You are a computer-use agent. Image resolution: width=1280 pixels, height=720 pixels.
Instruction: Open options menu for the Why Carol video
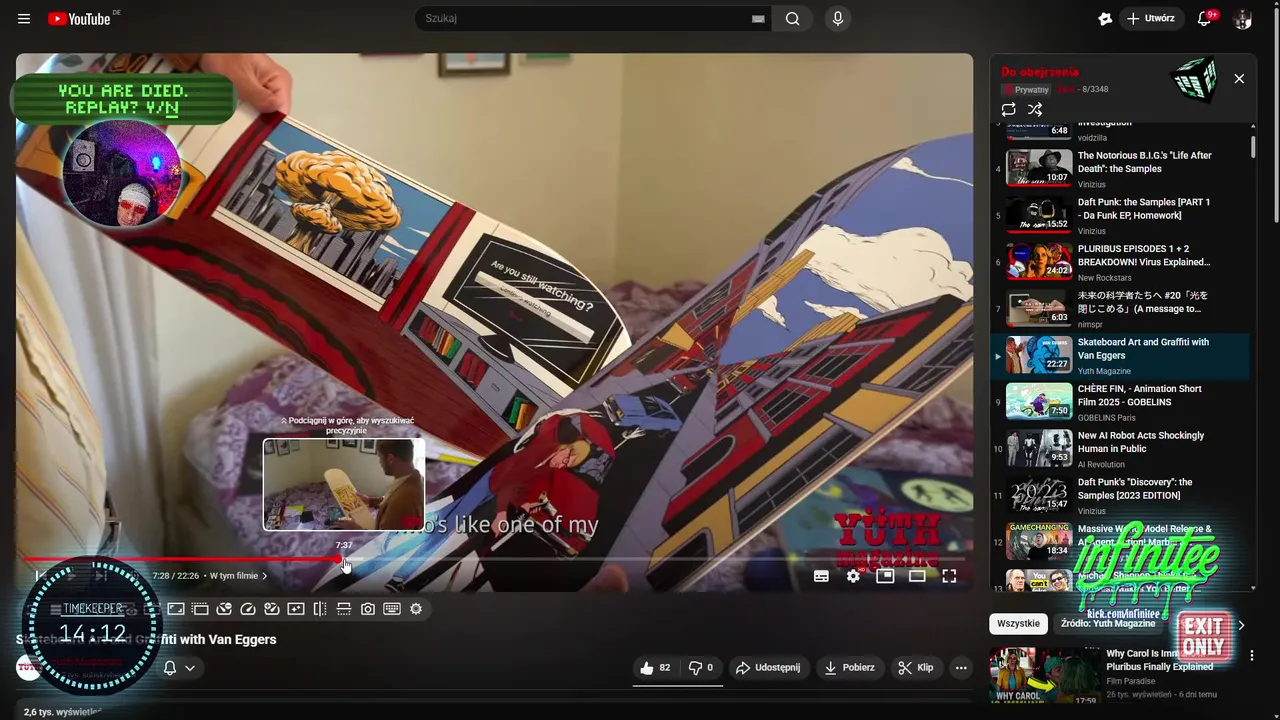click(x=1252, y=656)
